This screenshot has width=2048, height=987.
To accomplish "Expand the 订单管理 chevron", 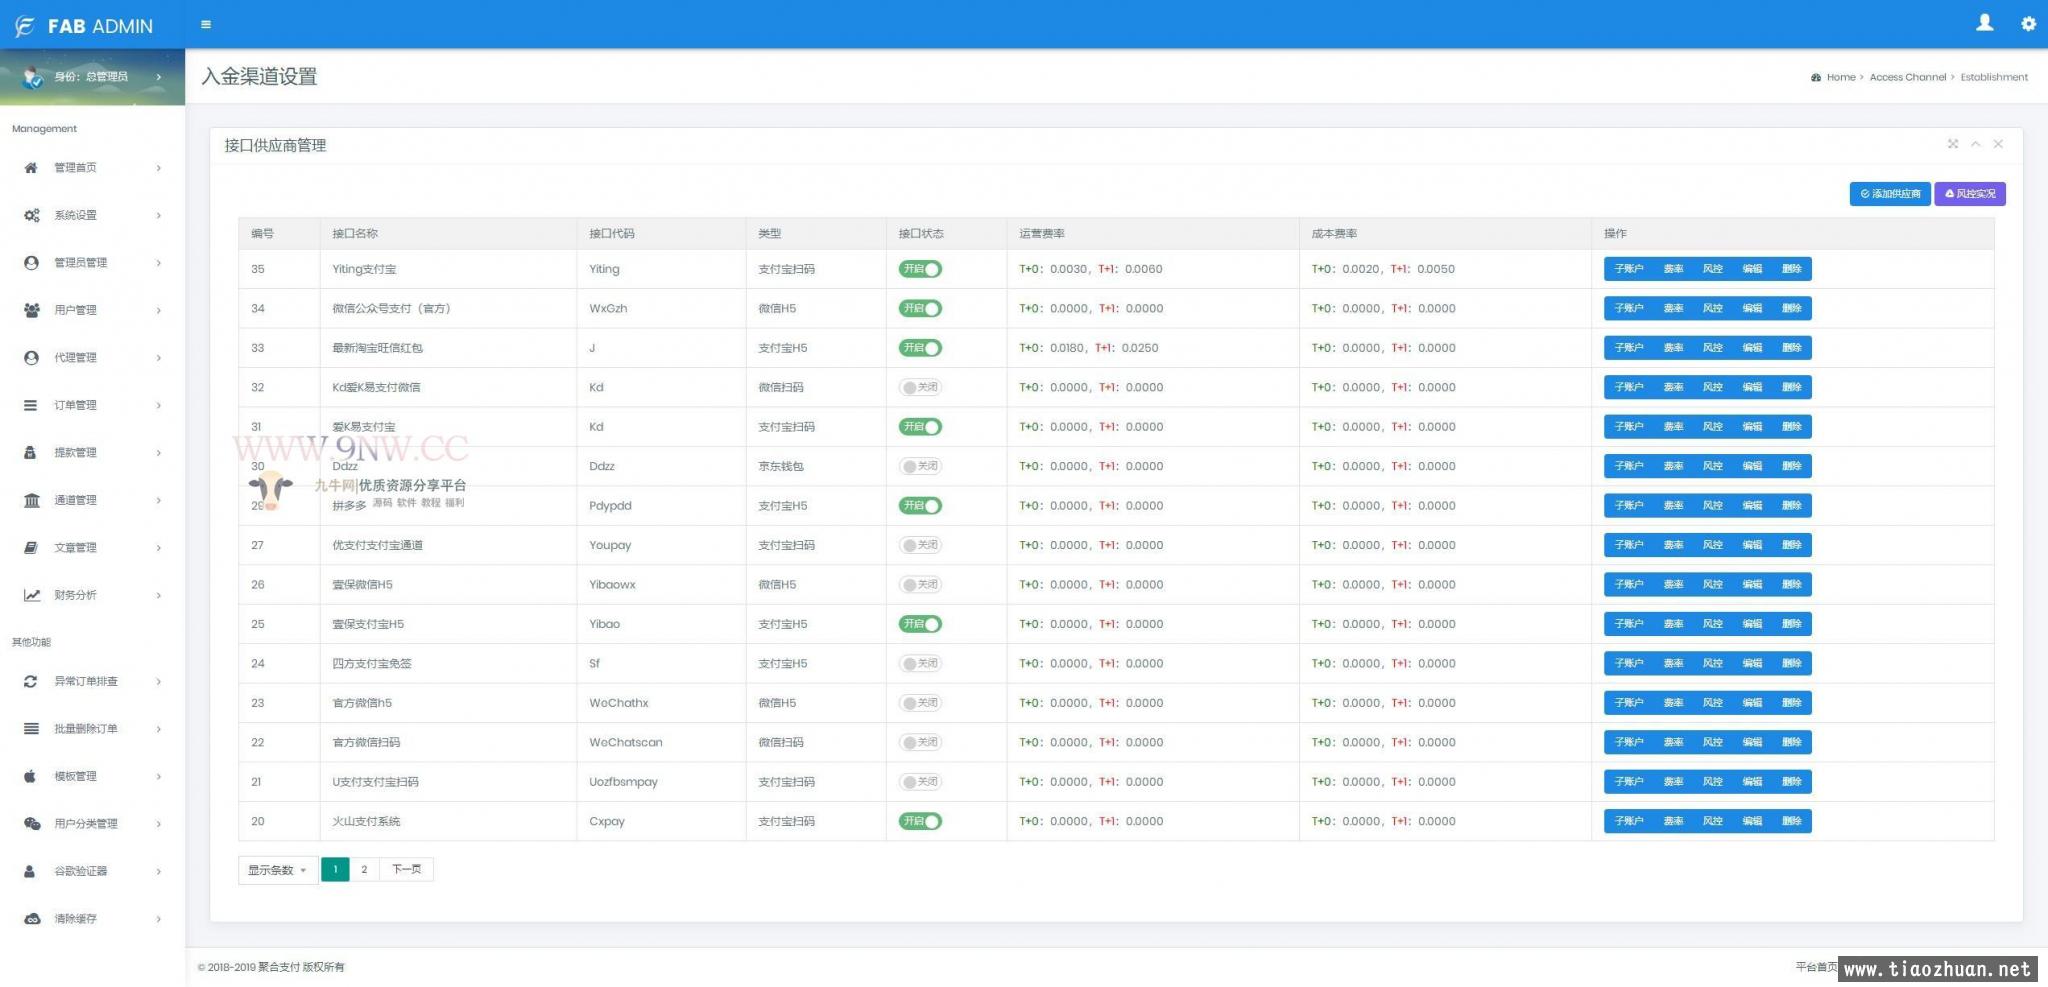I will (159, 405).
